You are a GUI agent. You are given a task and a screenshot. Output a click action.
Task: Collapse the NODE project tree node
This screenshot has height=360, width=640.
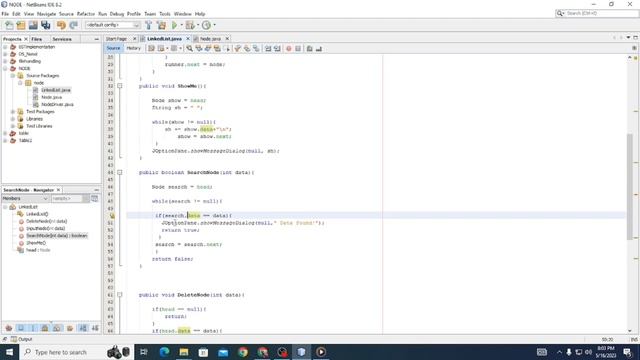(5, 68)
